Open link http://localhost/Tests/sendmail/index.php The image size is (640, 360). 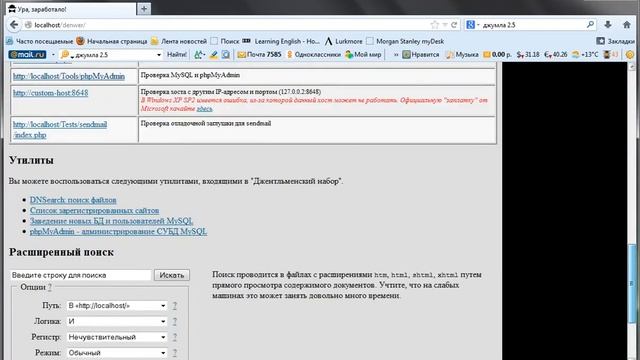click(60, 129)
